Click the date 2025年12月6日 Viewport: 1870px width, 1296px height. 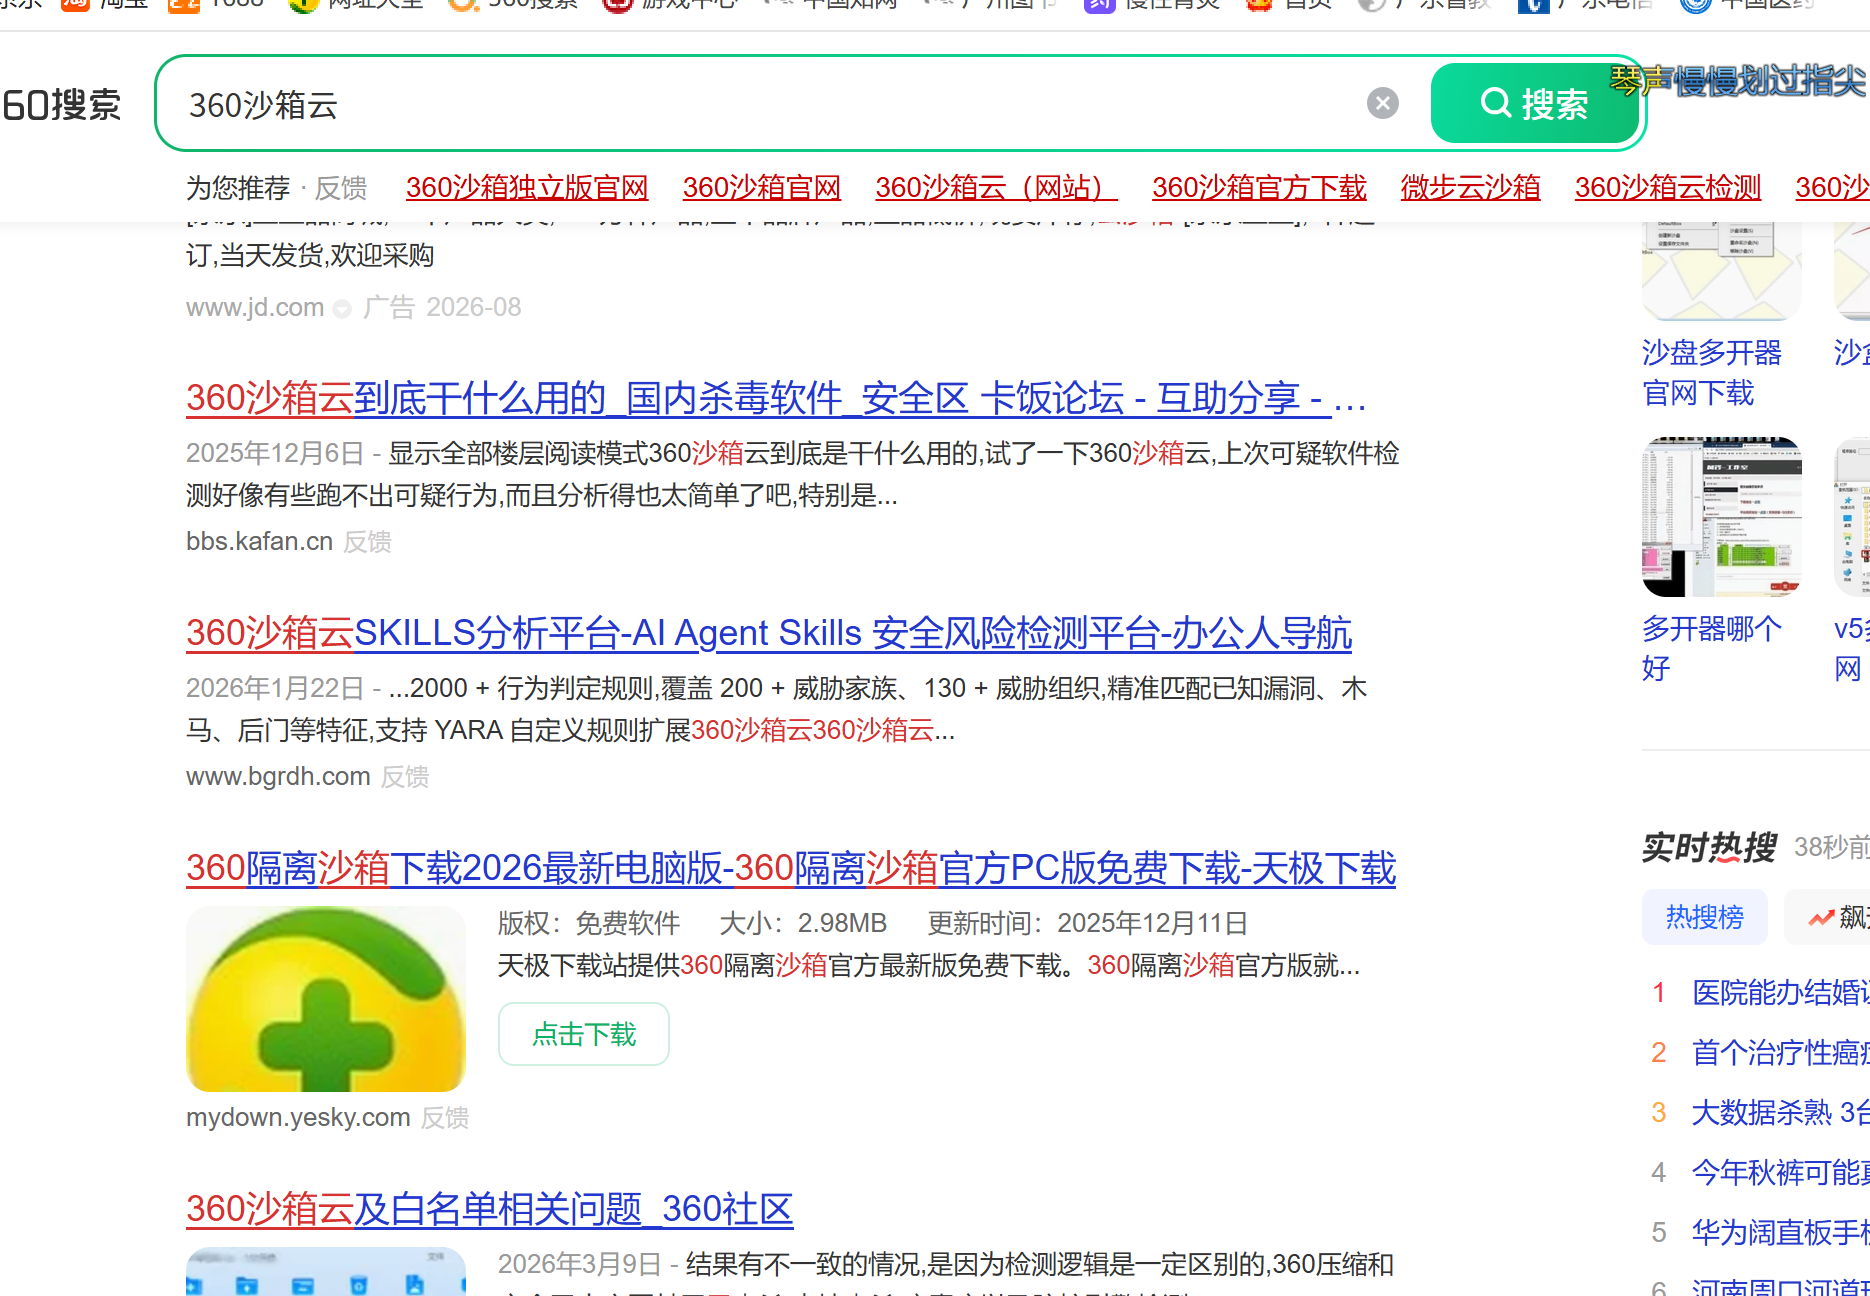(x=275, y=453)
